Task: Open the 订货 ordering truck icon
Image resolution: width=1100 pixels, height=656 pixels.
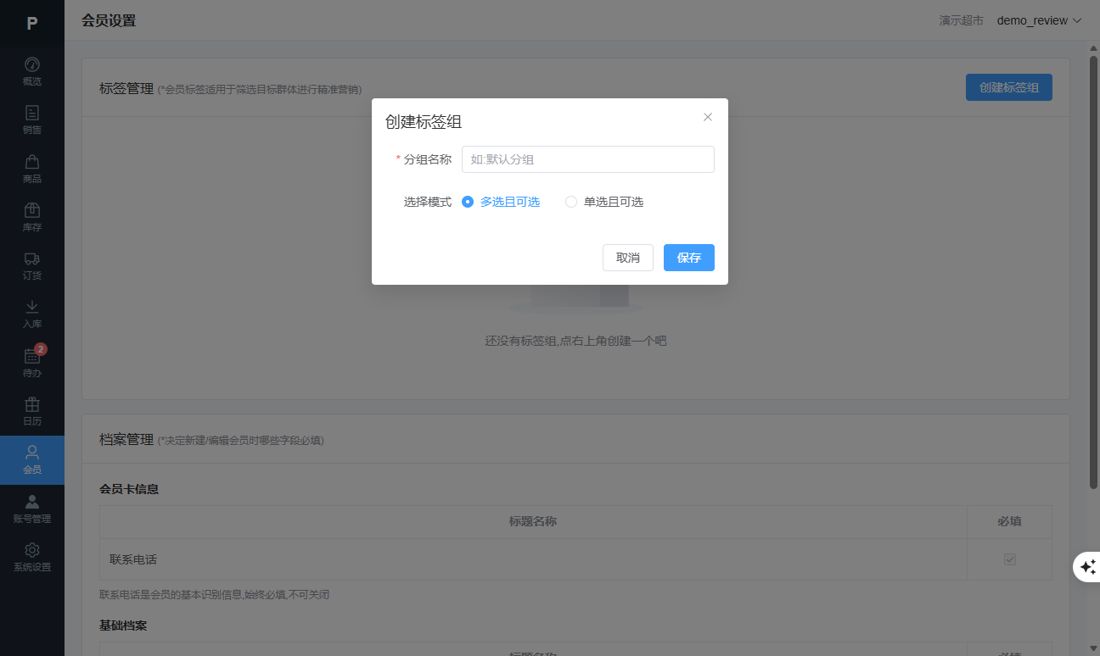Action: coord(32,265)
